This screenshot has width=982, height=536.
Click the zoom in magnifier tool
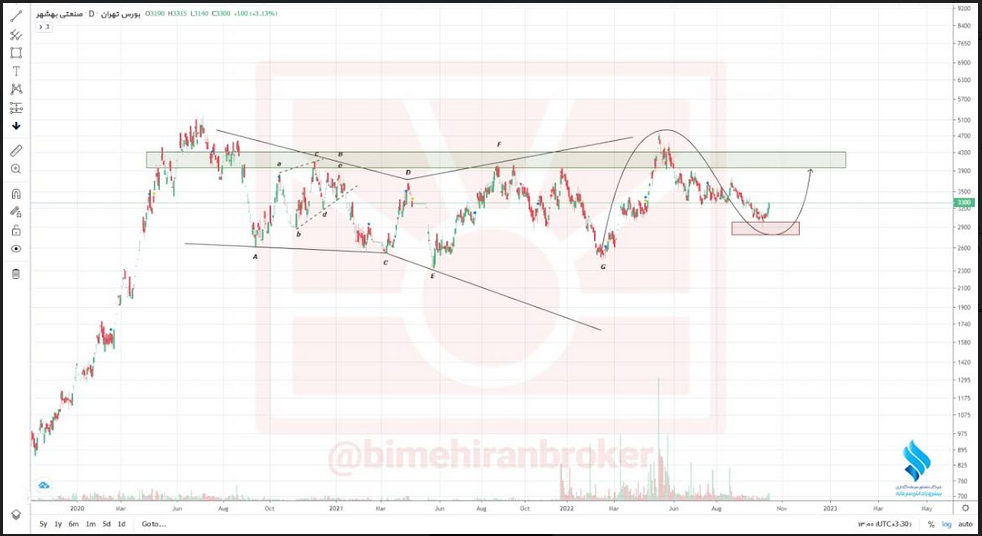[x=16, y=169]
